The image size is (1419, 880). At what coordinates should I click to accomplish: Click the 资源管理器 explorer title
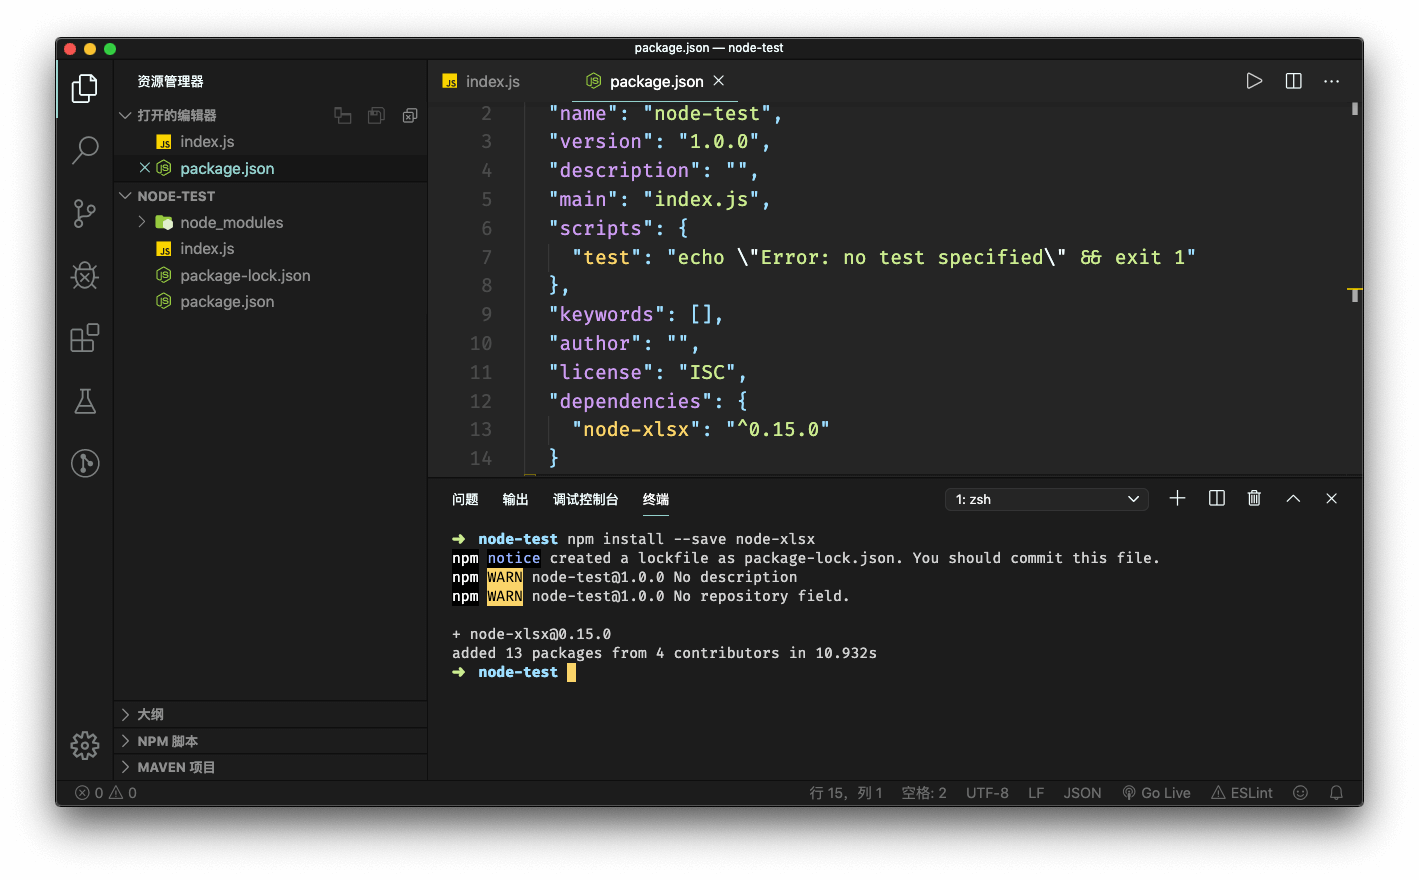click(x=170, y=81)
